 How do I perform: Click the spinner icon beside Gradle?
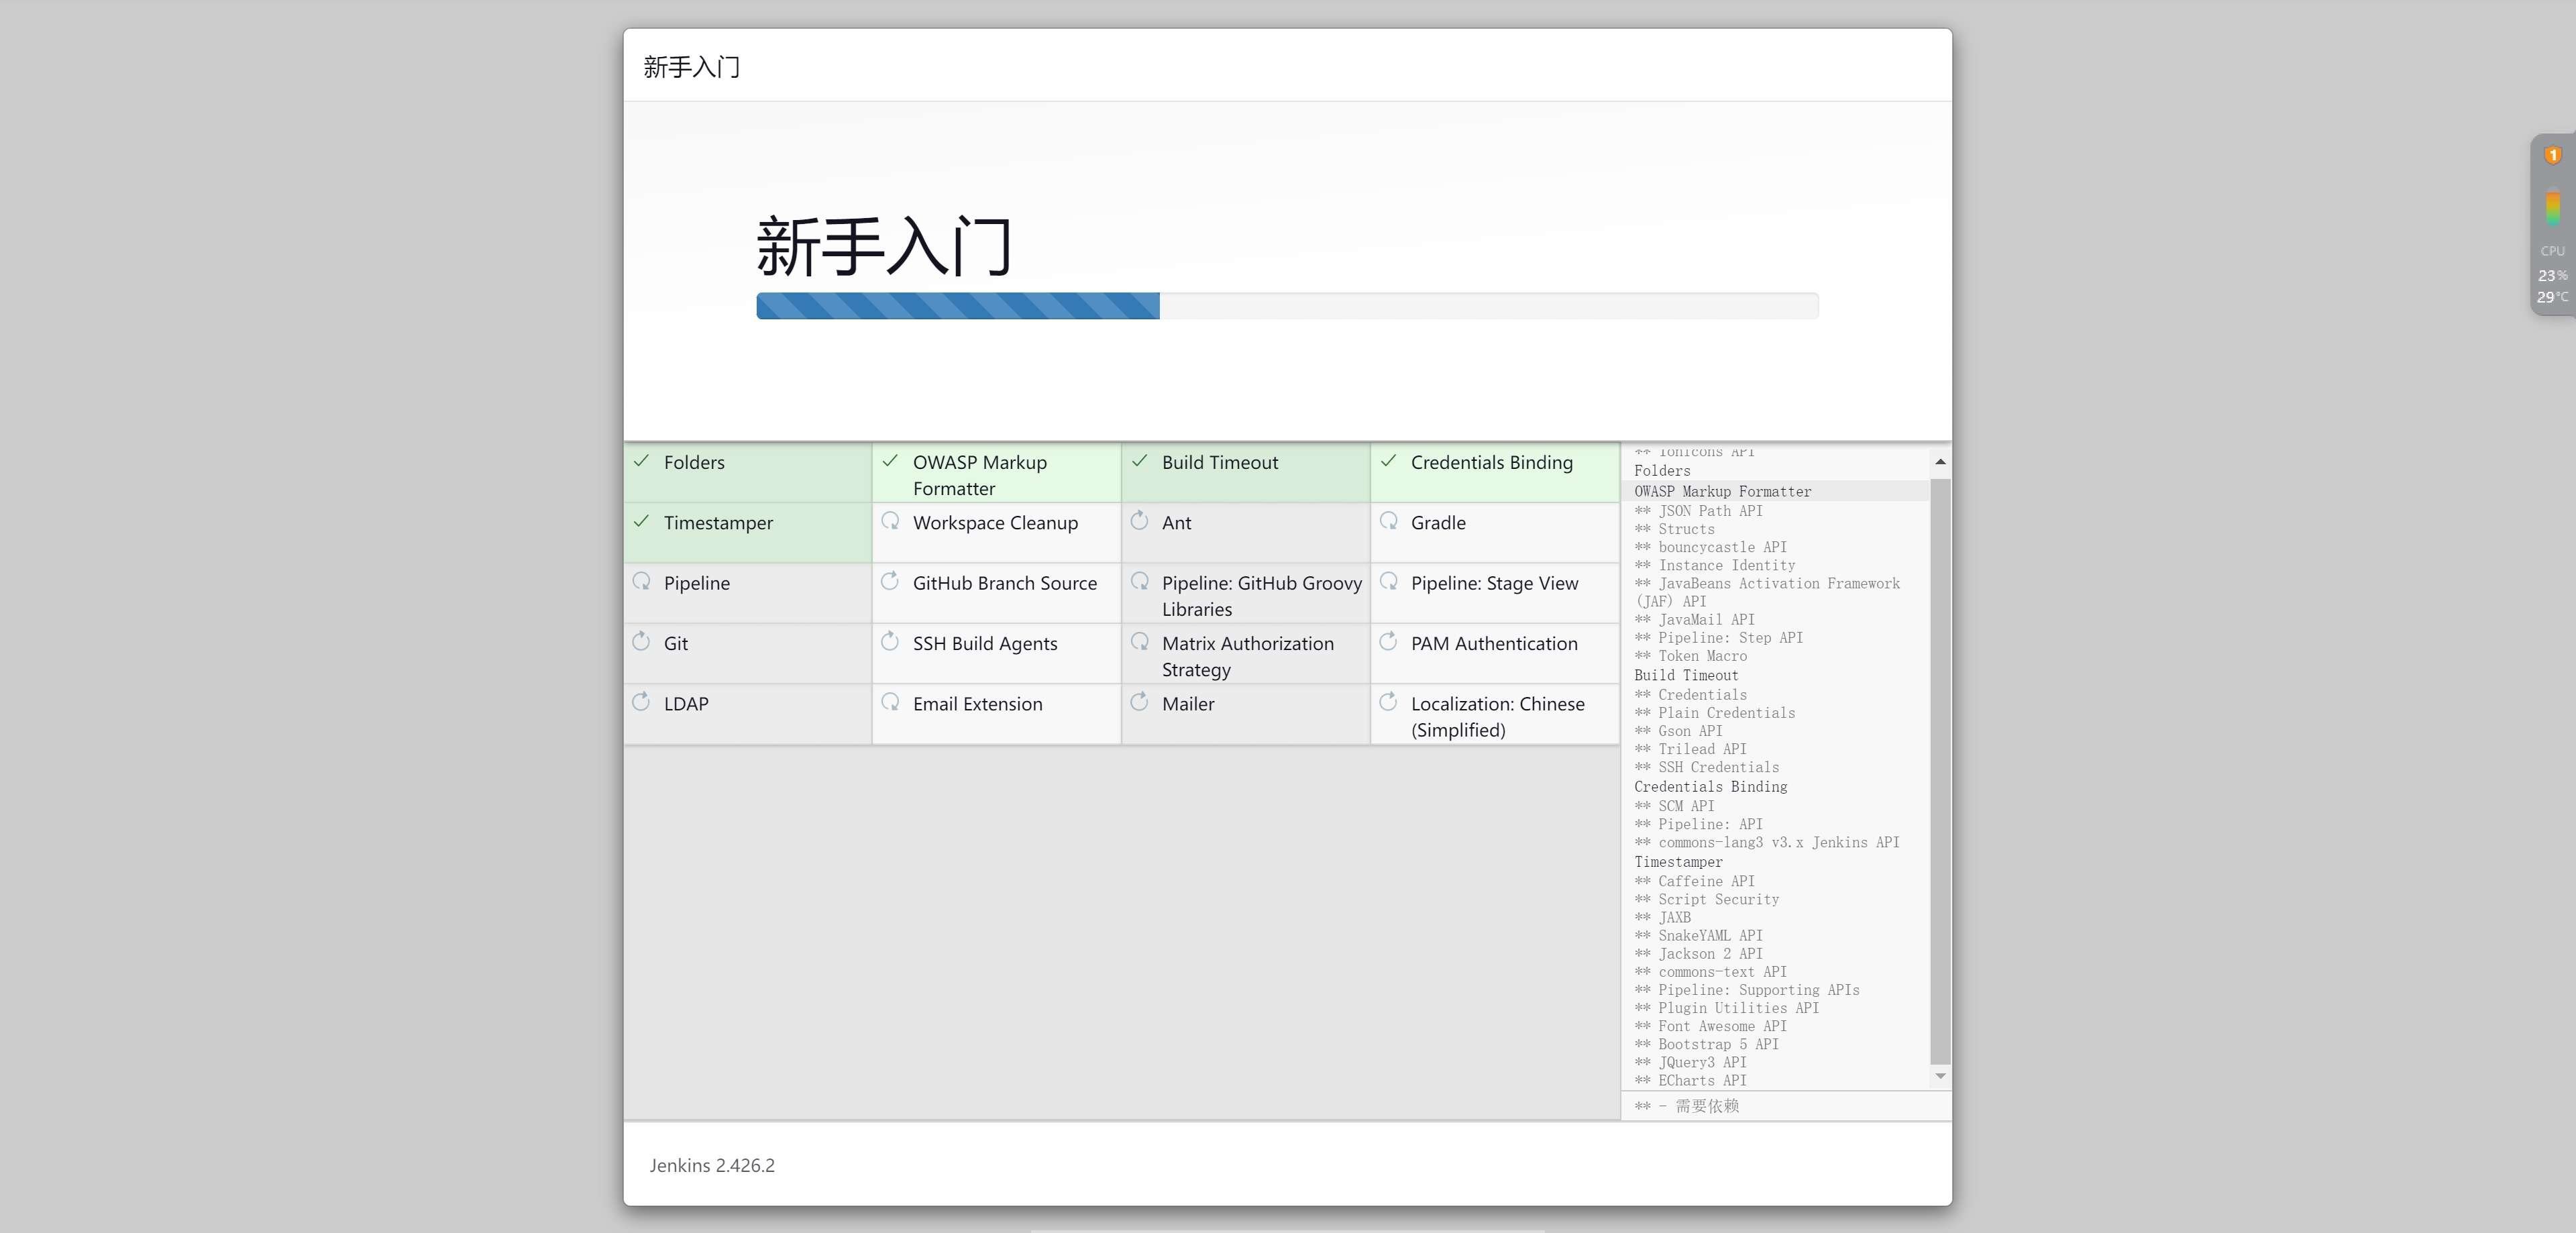pyautogui.click(x=1388, y=521)
